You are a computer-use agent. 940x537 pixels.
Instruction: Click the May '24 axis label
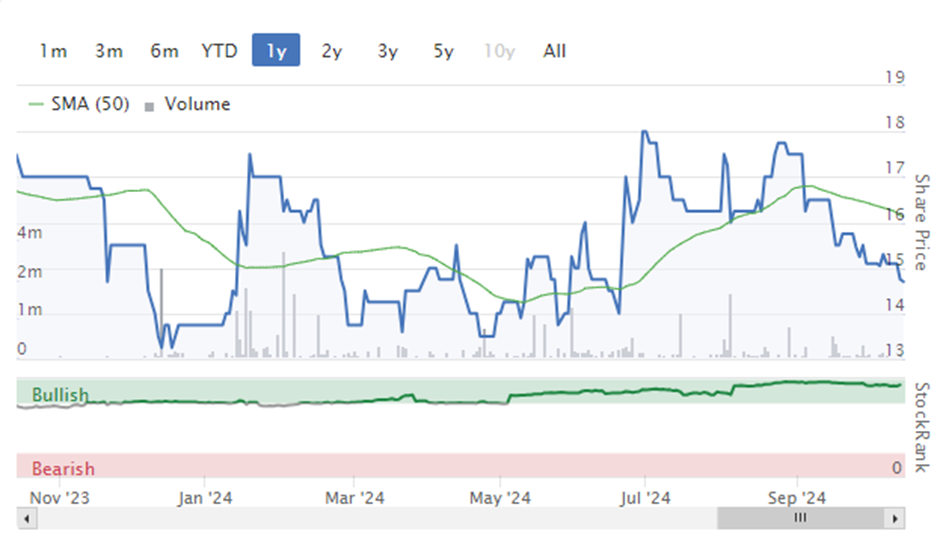coord(500,497)
